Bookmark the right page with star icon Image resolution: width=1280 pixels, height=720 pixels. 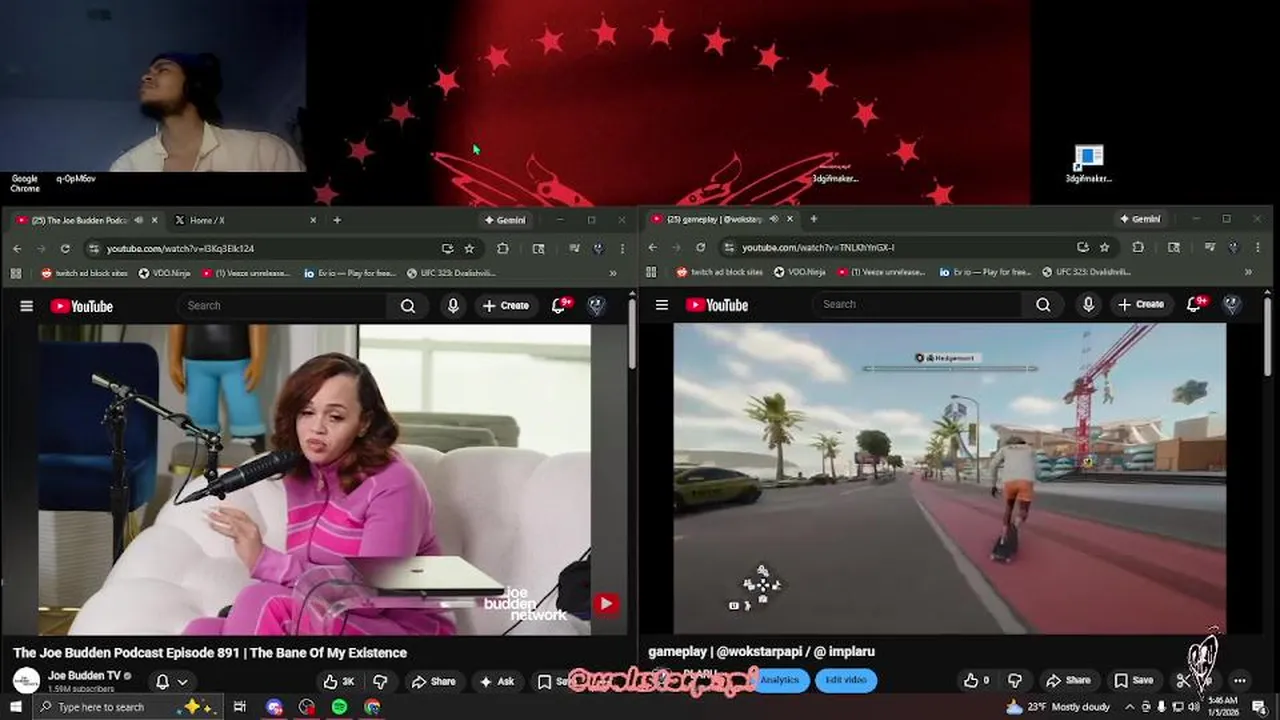coord(1104,247)
